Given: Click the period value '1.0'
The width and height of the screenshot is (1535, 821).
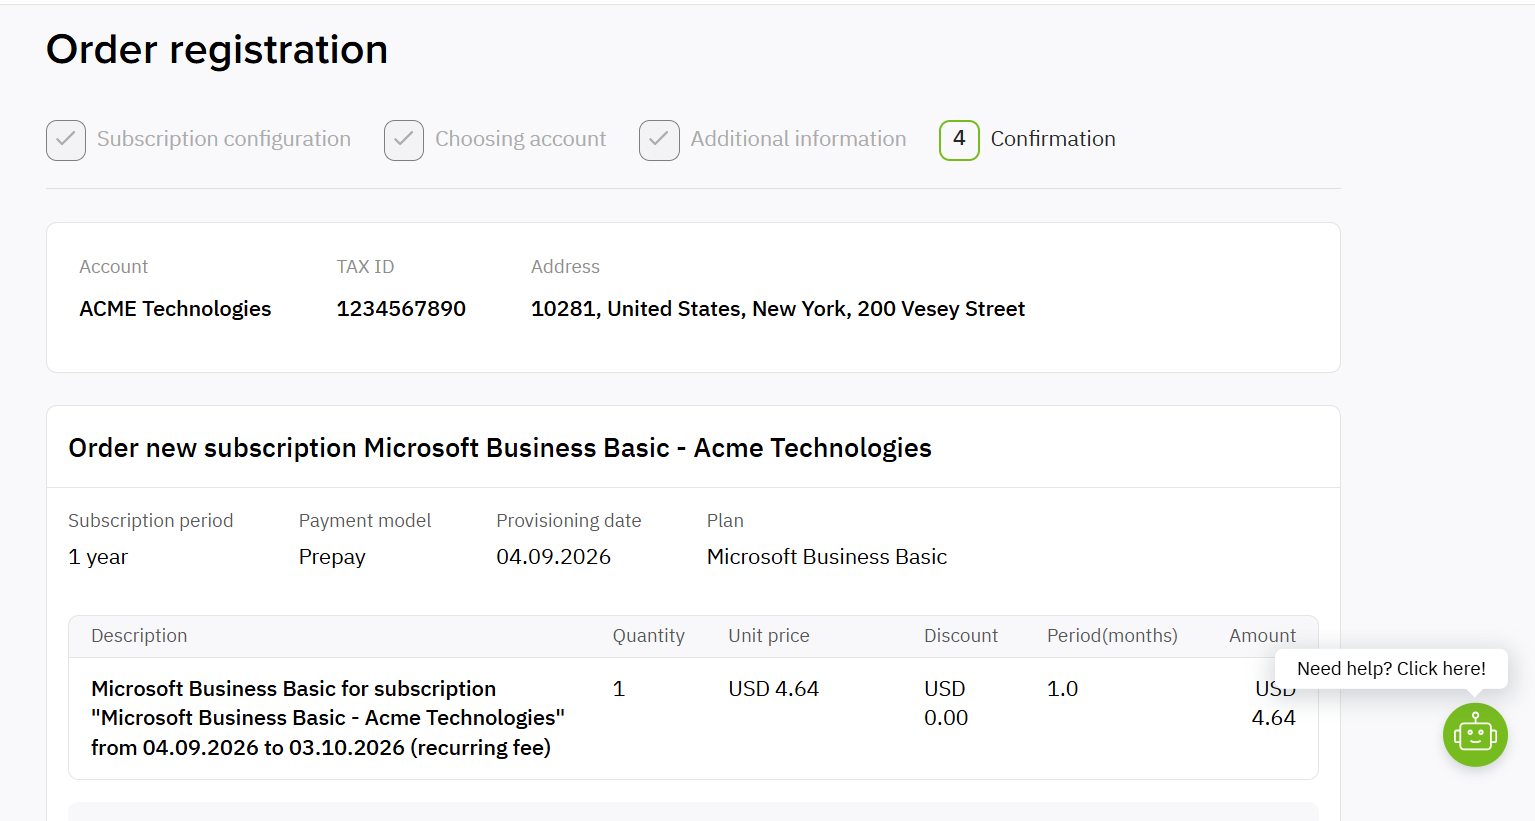Looking at the screenshot, I should coord(1062,689).
